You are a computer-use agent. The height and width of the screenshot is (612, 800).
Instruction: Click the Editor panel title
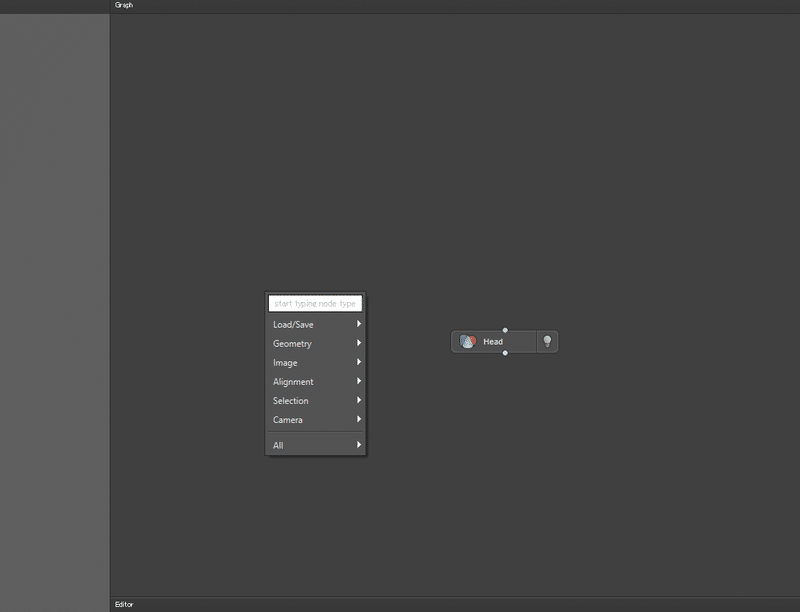point(124,604)
